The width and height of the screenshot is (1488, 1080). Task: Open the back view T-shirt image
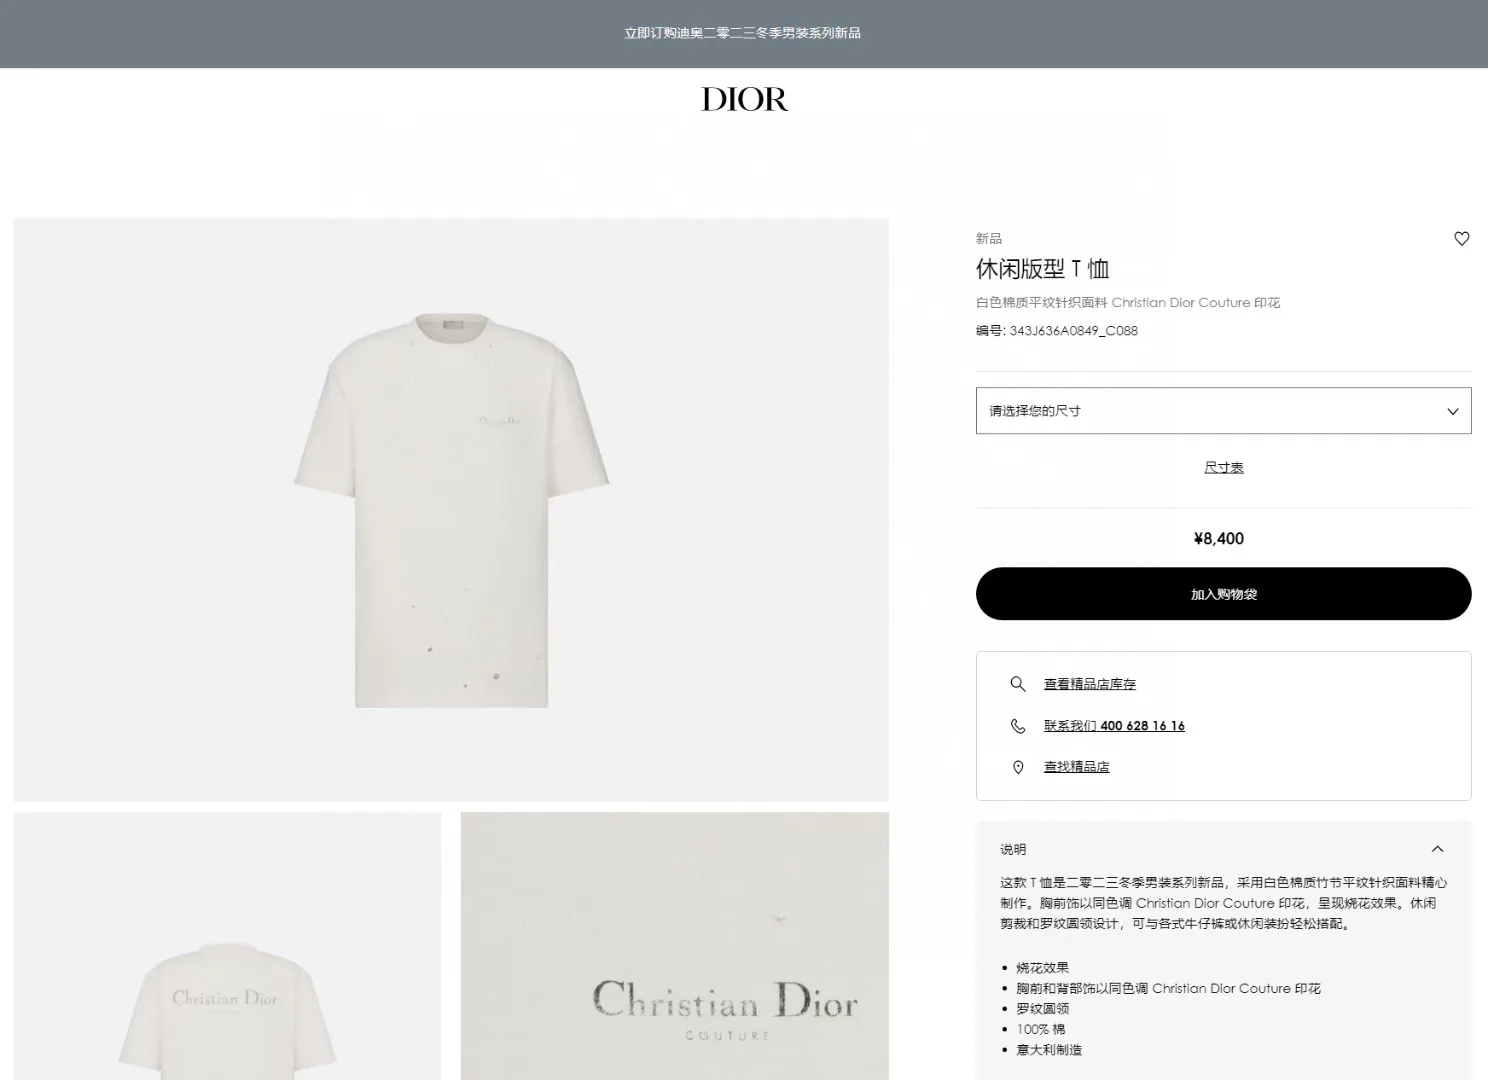(227, 946)
